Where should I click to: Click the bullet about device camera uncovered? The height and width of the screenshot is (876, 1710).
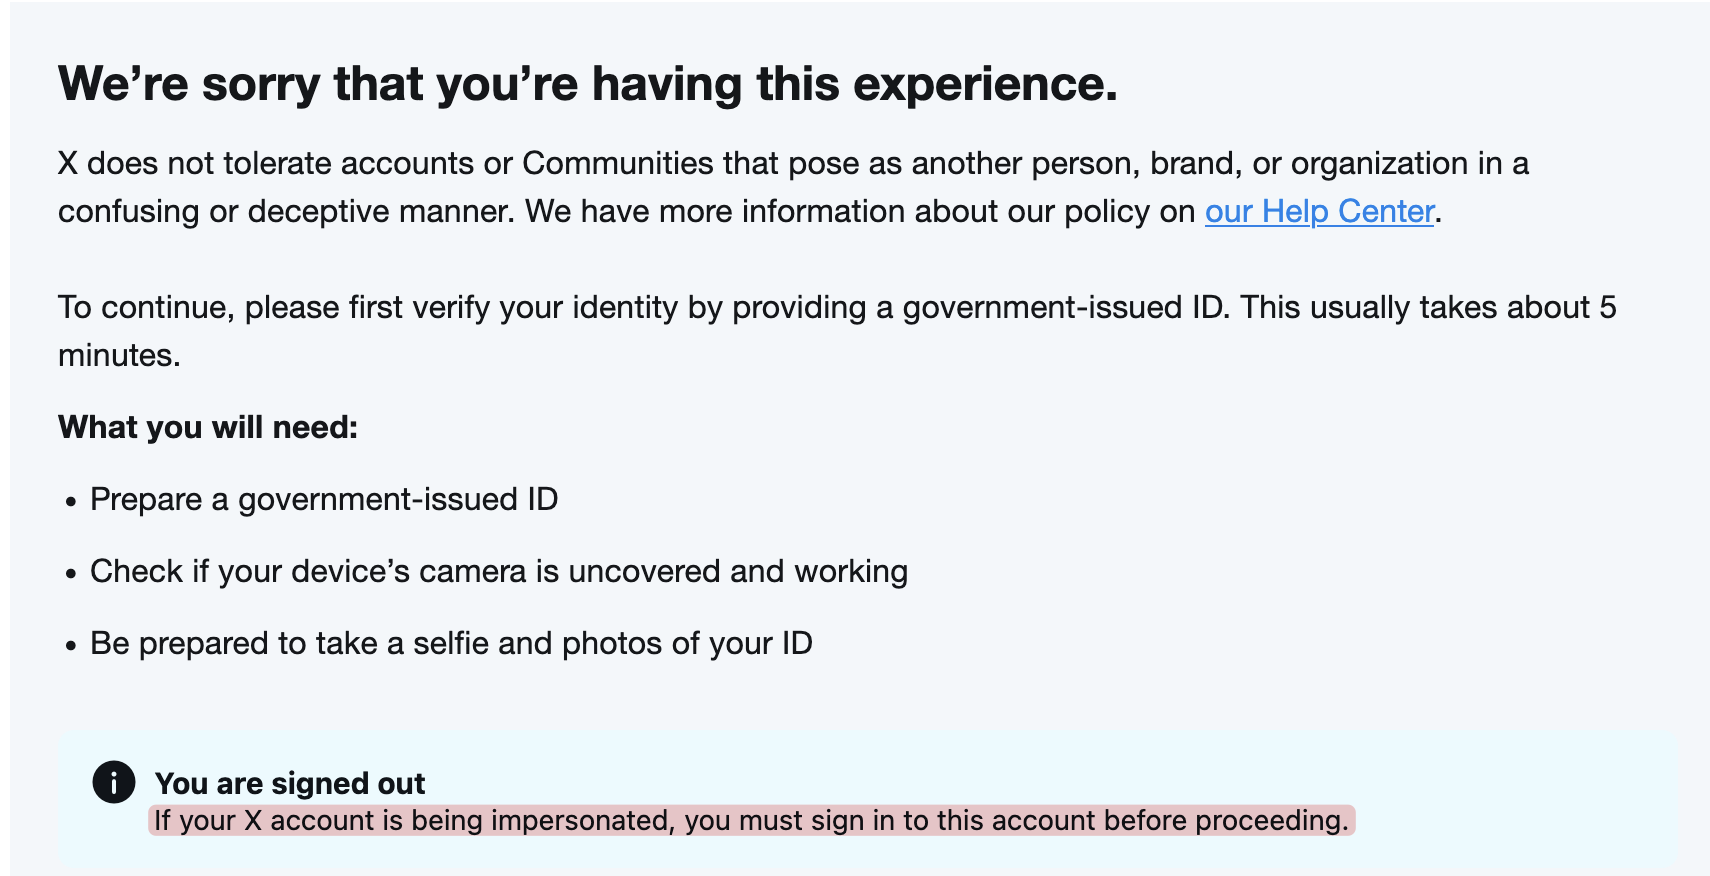click(x=499, y=571)
